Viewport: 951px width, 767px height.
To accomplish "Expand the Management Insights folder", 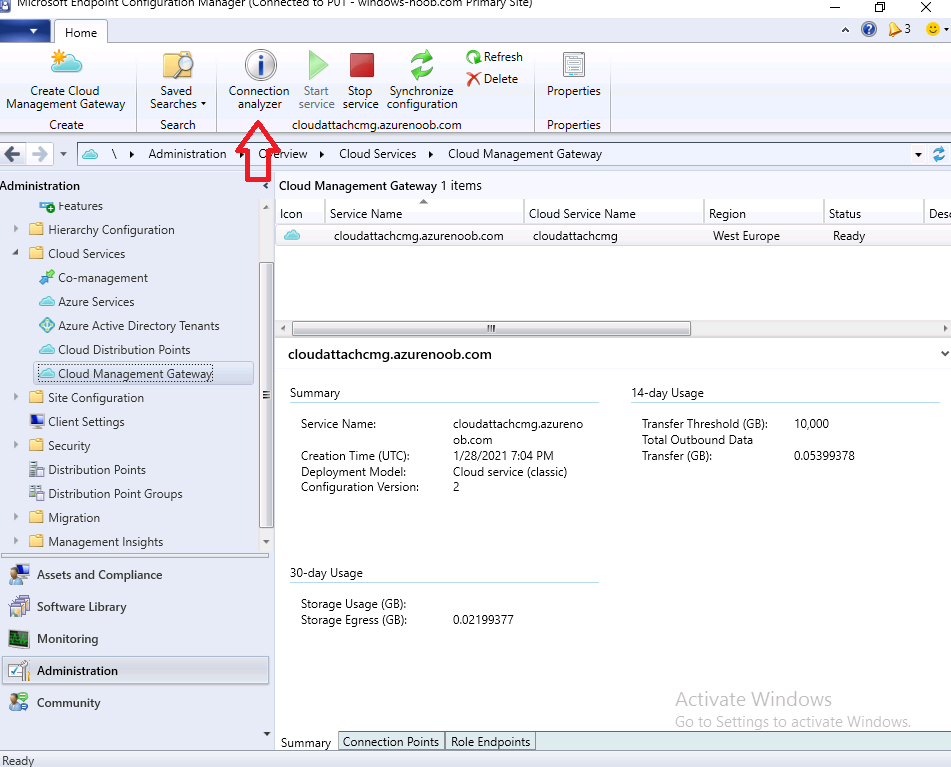I will [16, 540].
